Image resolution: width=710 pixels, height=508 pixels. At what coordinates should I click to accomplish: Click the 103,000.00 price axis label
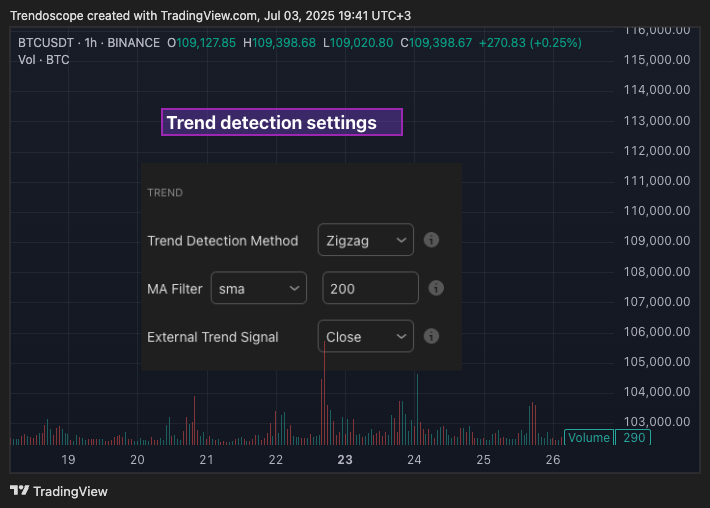click(x=657, y=422)
